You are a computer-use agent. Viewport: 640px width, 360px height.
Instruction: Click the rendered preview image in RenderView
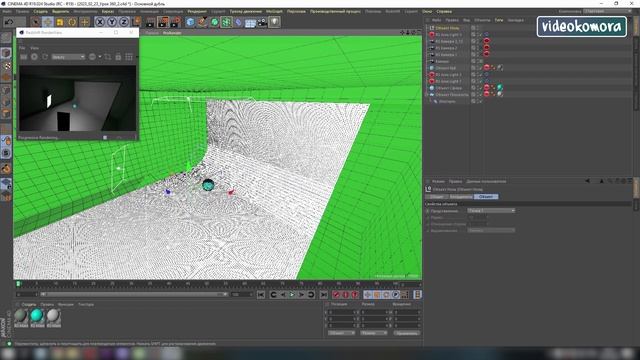coord(78,98)
